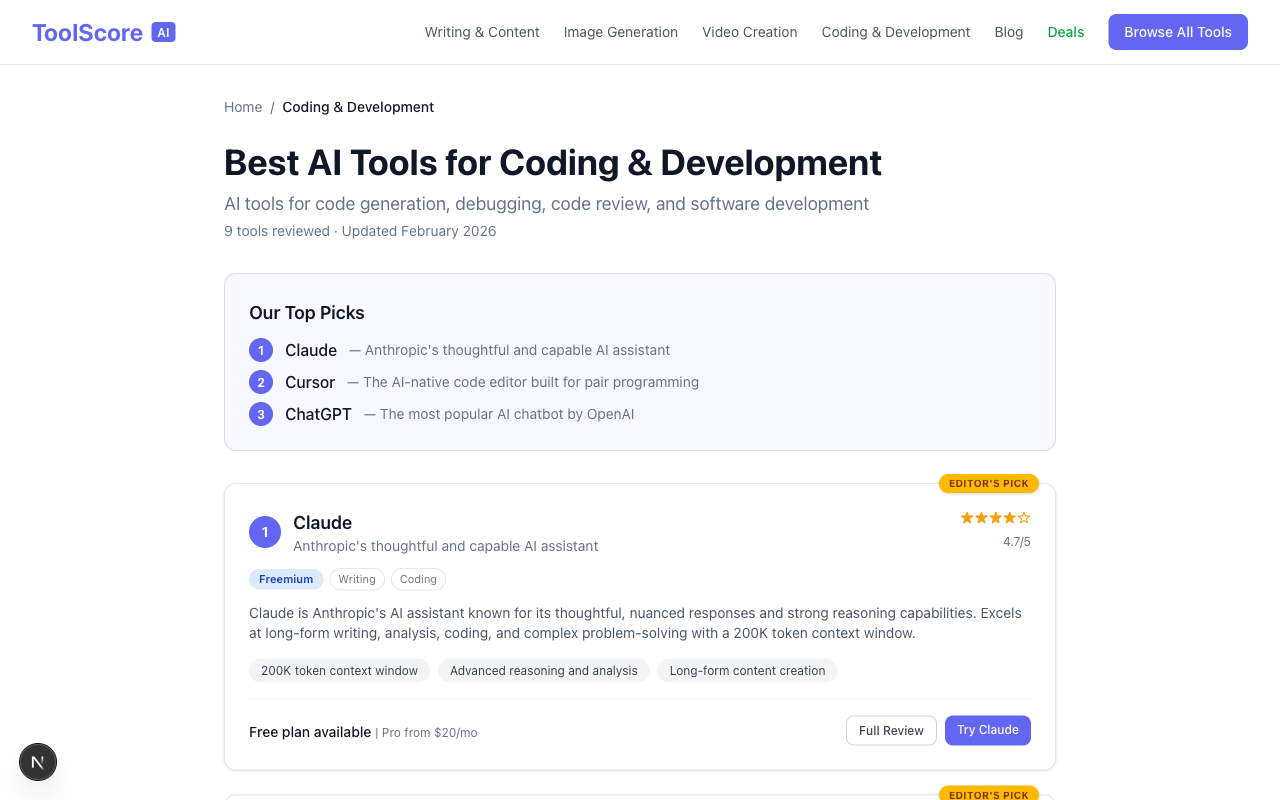Open Claude's Full Review page
The image size is (1280, 800).
pos(891,730)
